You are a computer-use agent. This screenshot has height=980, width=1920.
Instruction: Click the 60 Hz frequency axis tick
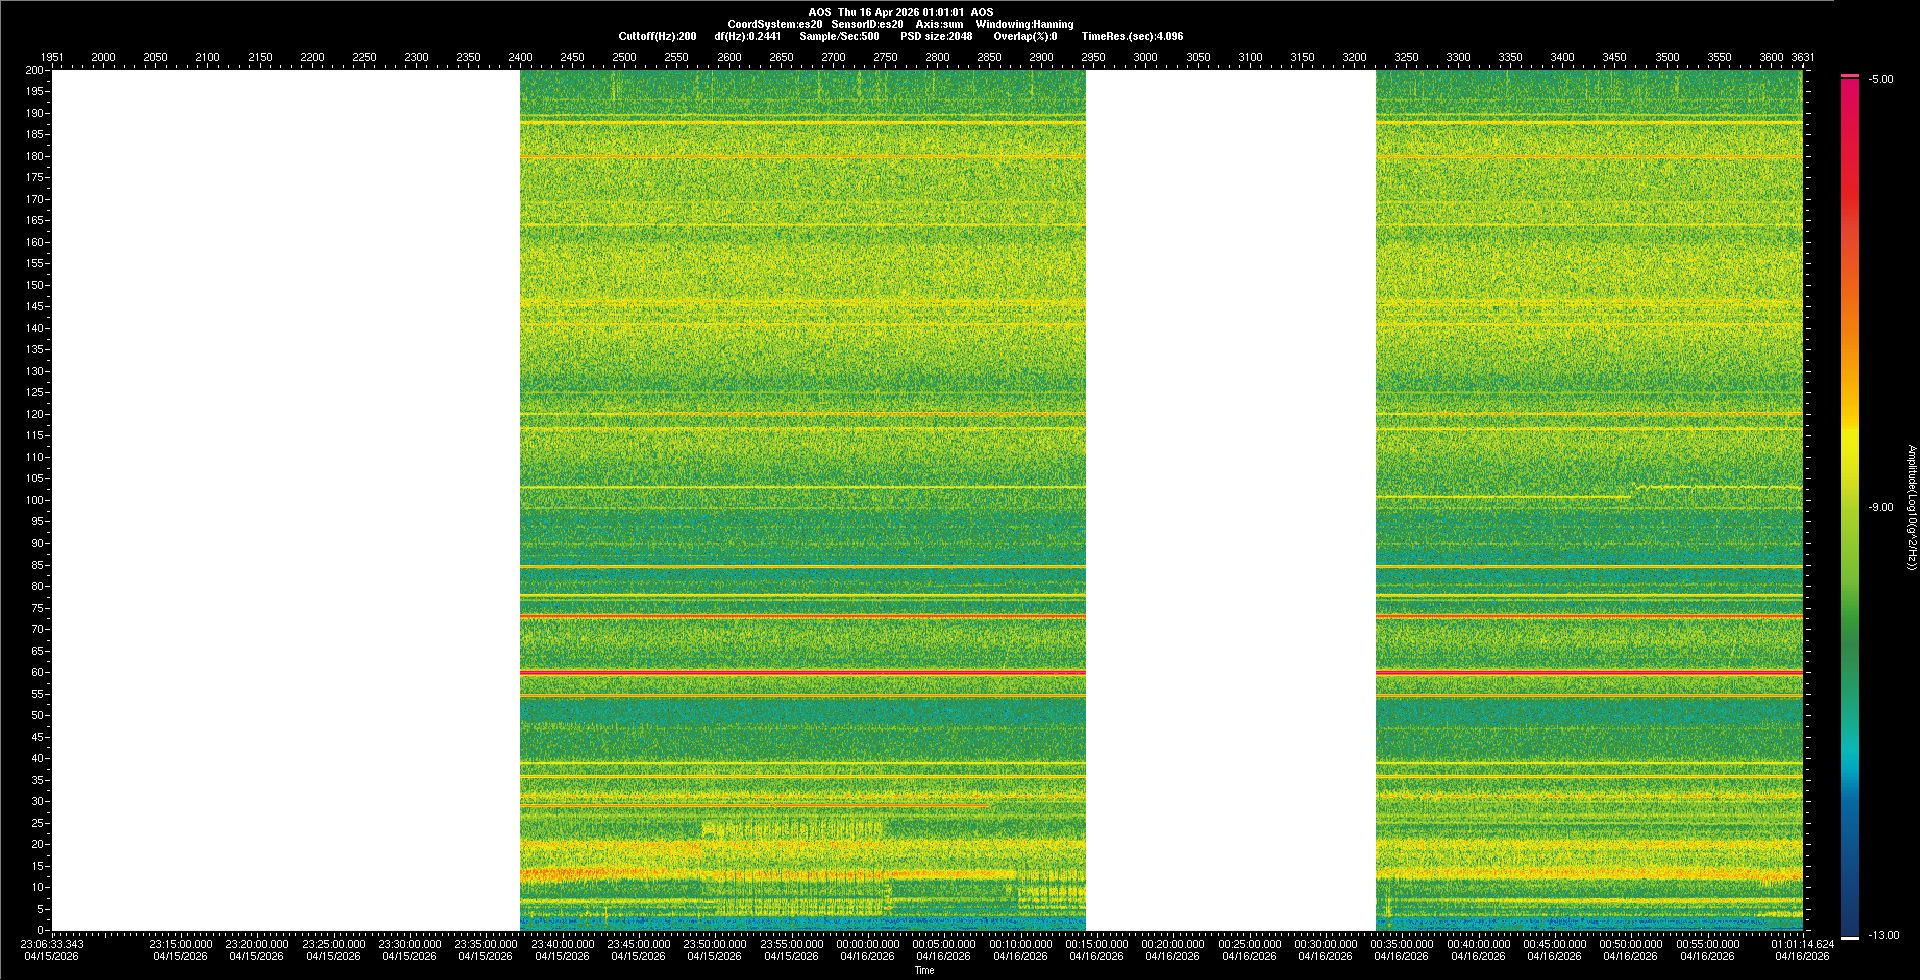(x=37, y=673)
